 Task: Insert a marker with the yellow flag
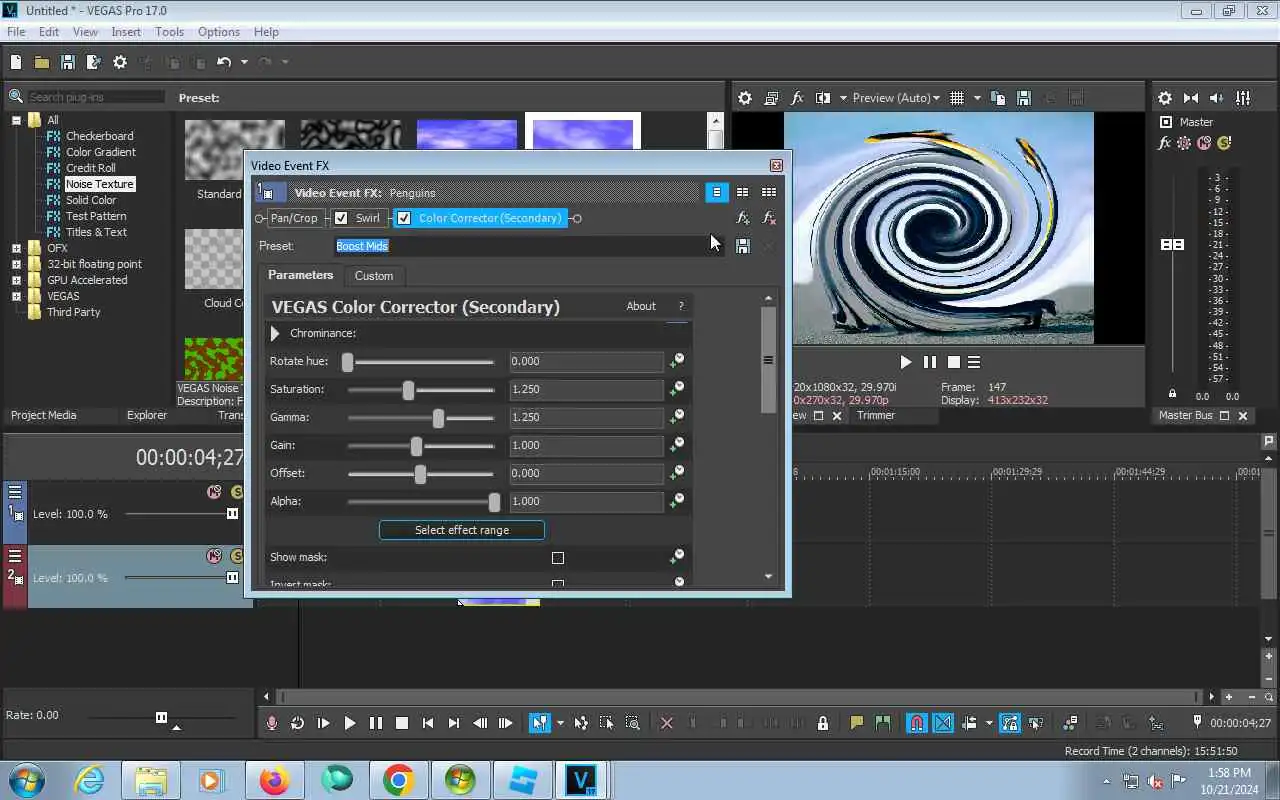(857, 723)
